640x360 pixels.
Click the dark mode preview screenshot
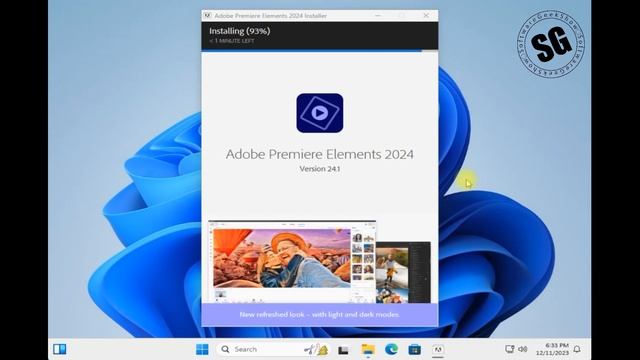click(403, 272)
